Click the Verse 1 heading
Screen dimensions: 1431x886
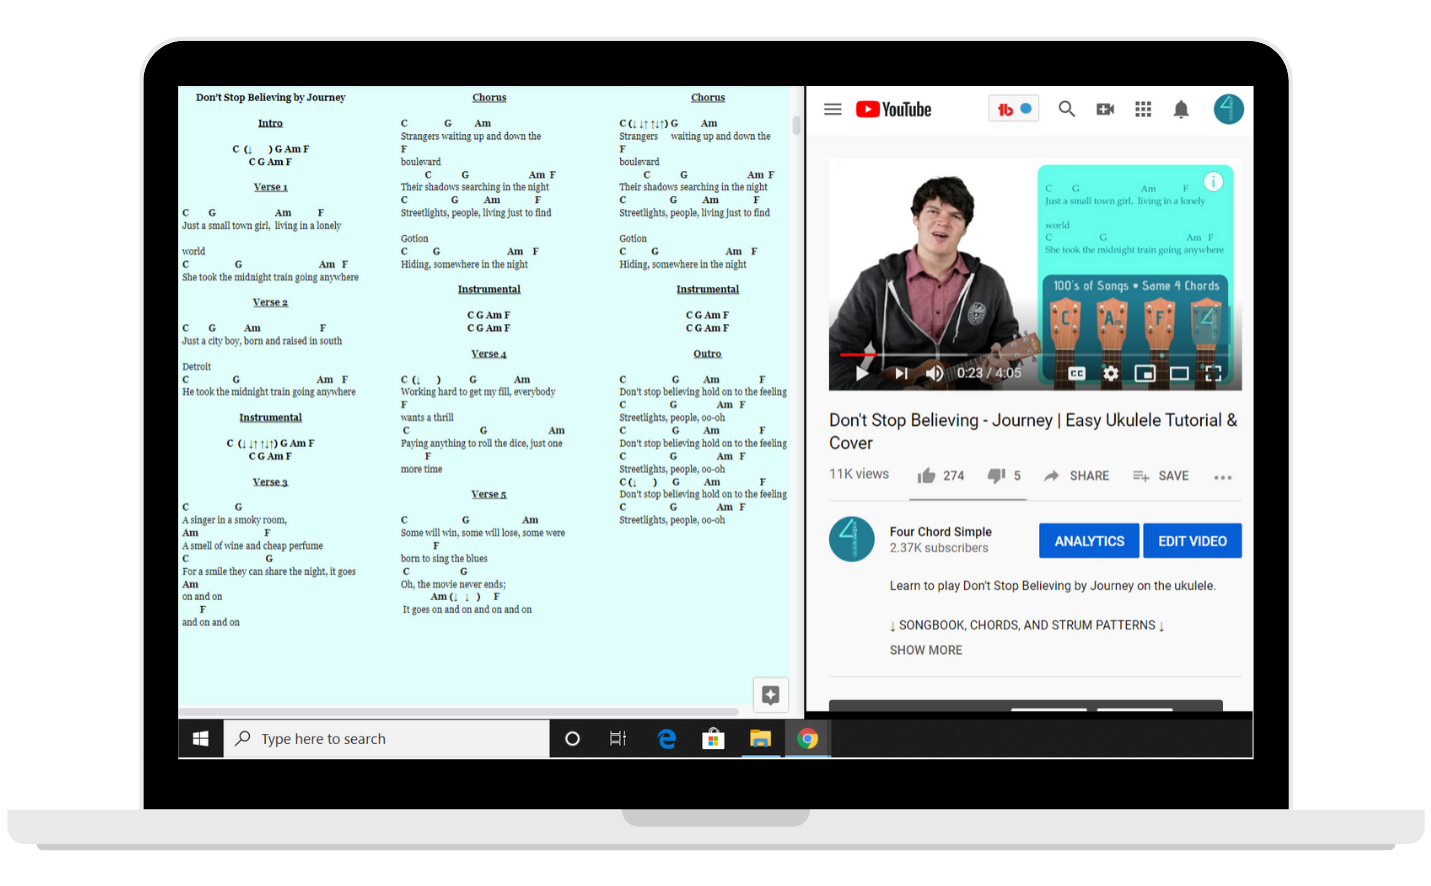(x=270, y=187)
